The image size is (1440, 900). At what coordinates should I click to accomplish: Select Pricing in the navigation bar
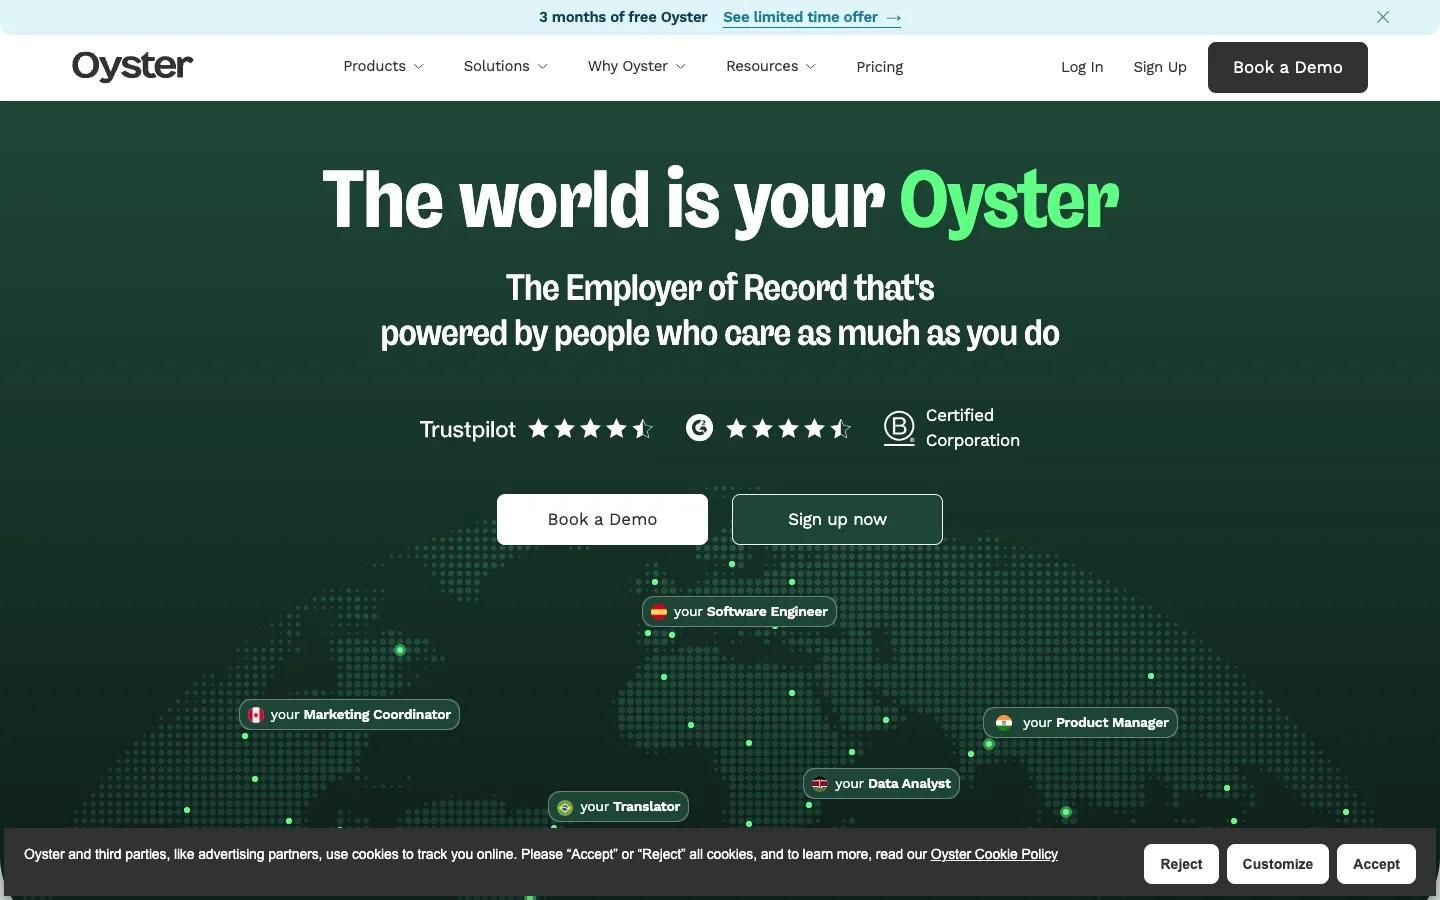coord(880,67)
